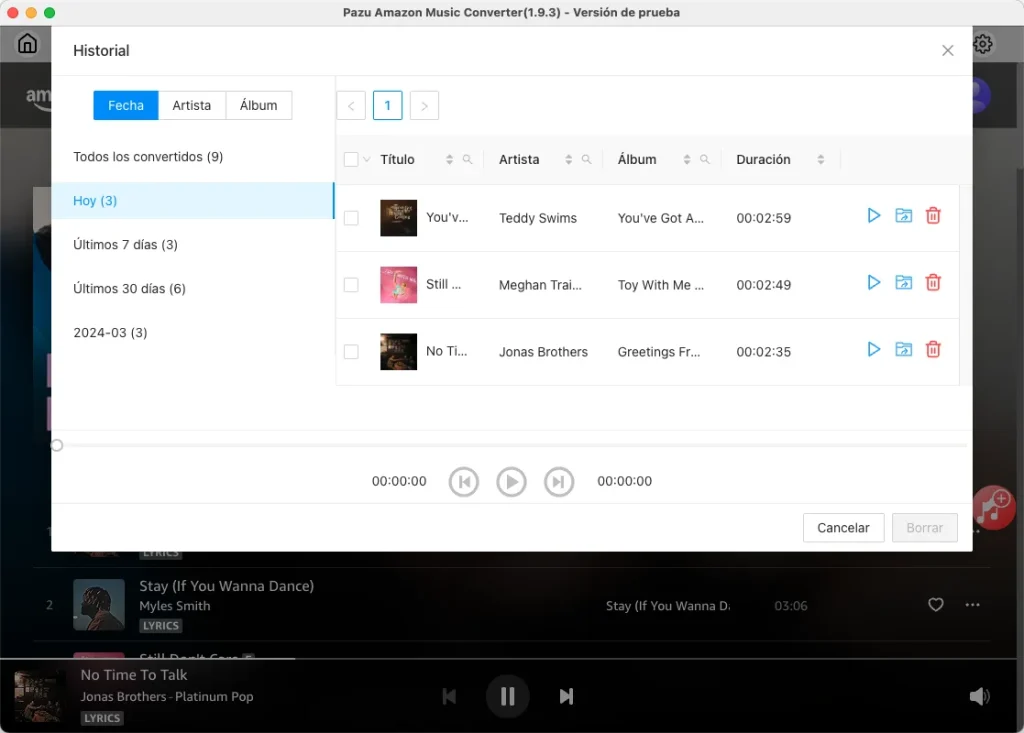This screenshot has width=1024, height=733.
Task: Open output folder for Meghan Trainor song
Action: coord(903,282)
